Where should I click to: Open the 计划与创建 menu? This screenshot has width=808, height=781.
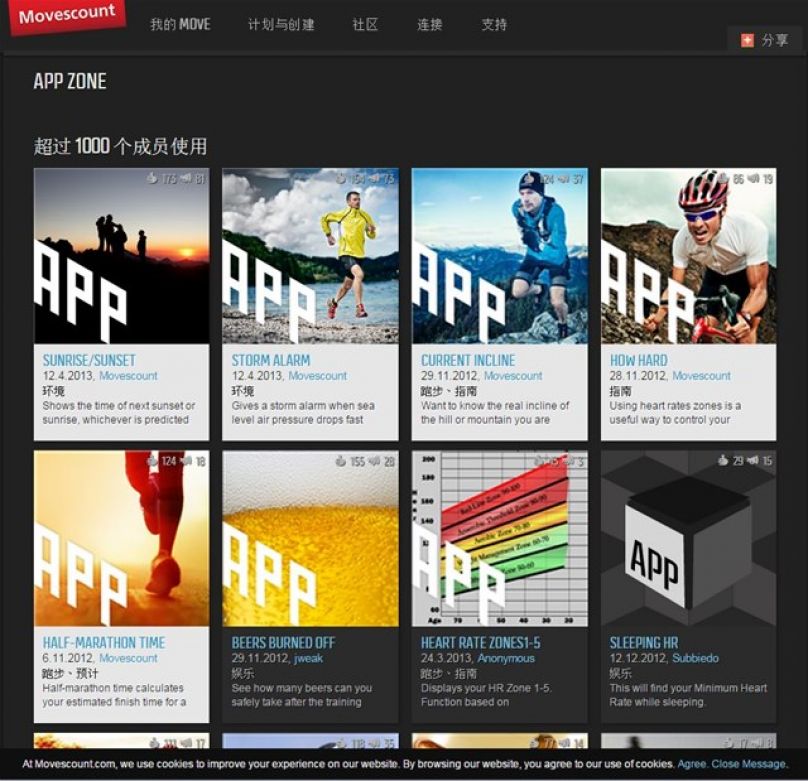pos(281,24)
